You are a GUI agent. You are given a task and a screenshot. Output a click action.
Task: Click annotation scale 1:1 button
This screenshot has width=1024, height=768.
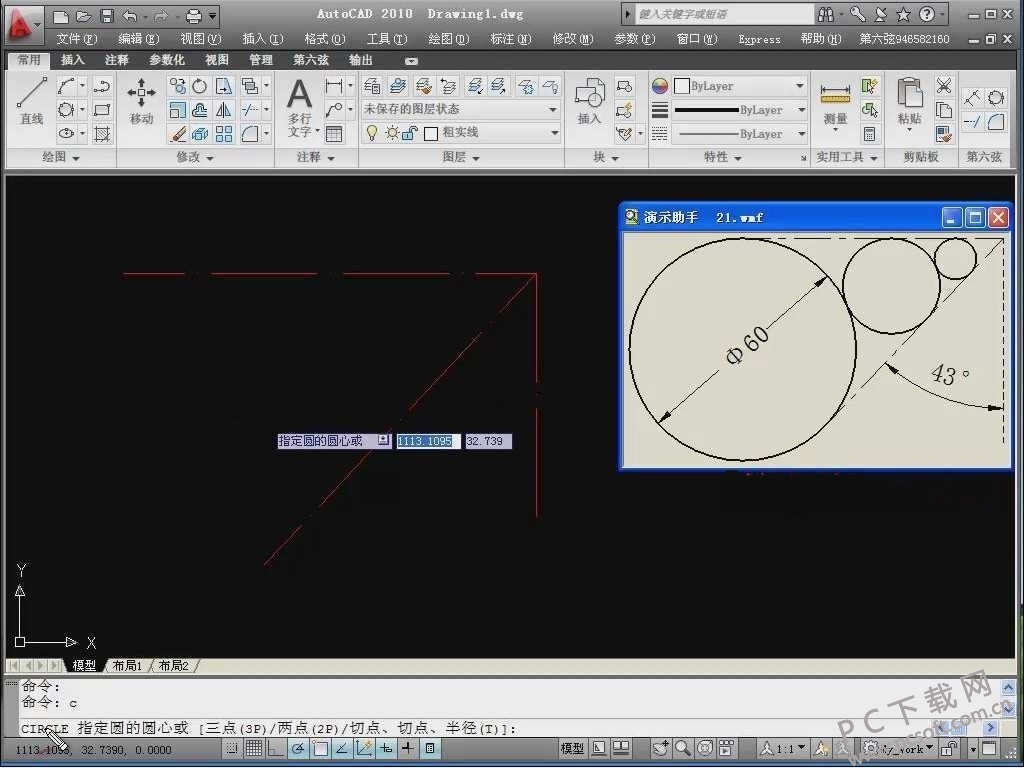[784, 748]
